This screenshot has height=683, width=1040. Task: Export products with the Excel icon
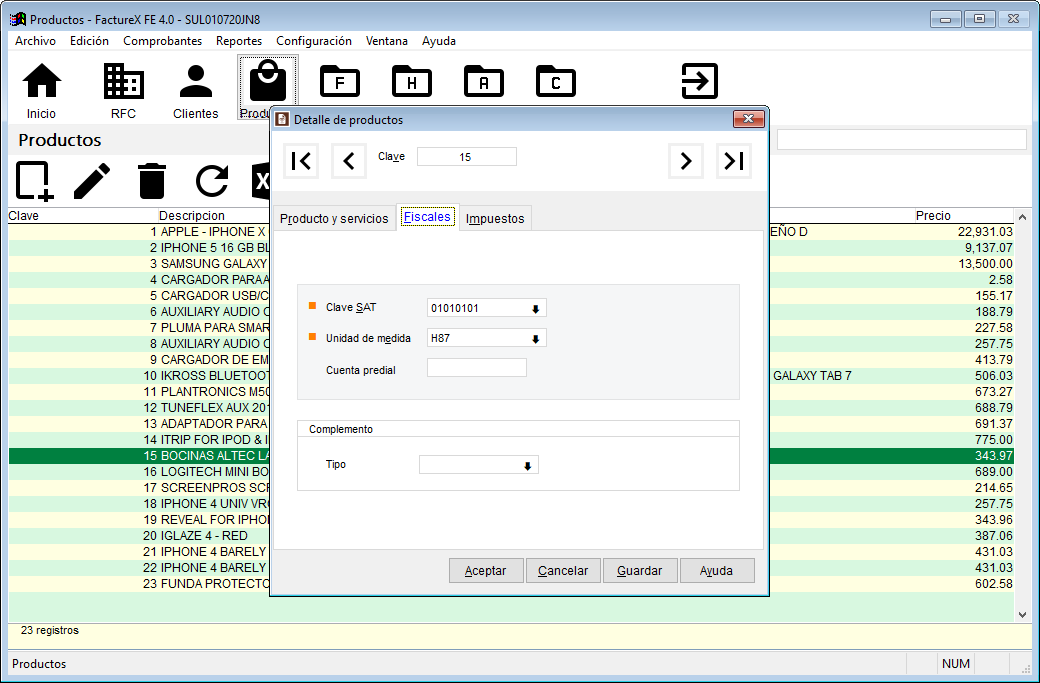tap(261, 180)
